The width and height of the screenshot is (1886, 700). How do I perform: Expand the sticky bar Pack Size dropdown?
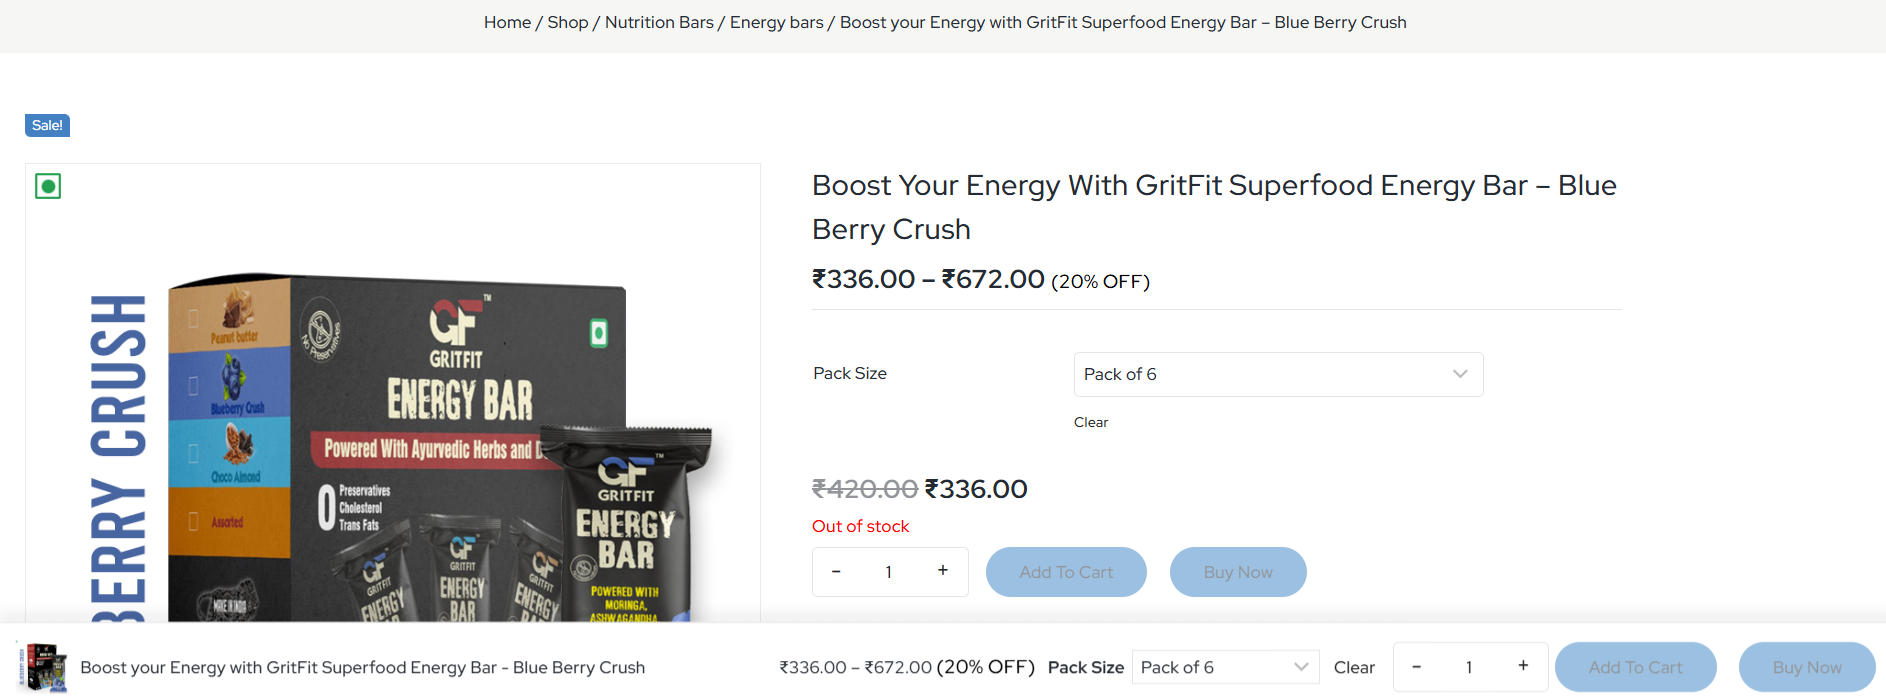click(1224, 667)
